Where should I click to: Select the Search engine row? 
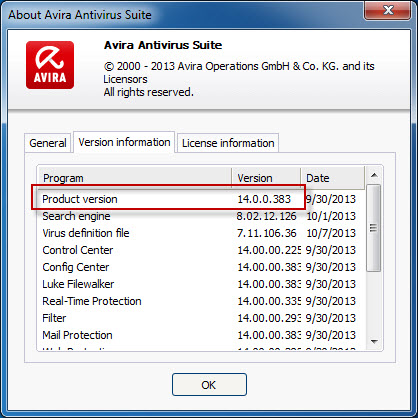click(x=202, y=216)
